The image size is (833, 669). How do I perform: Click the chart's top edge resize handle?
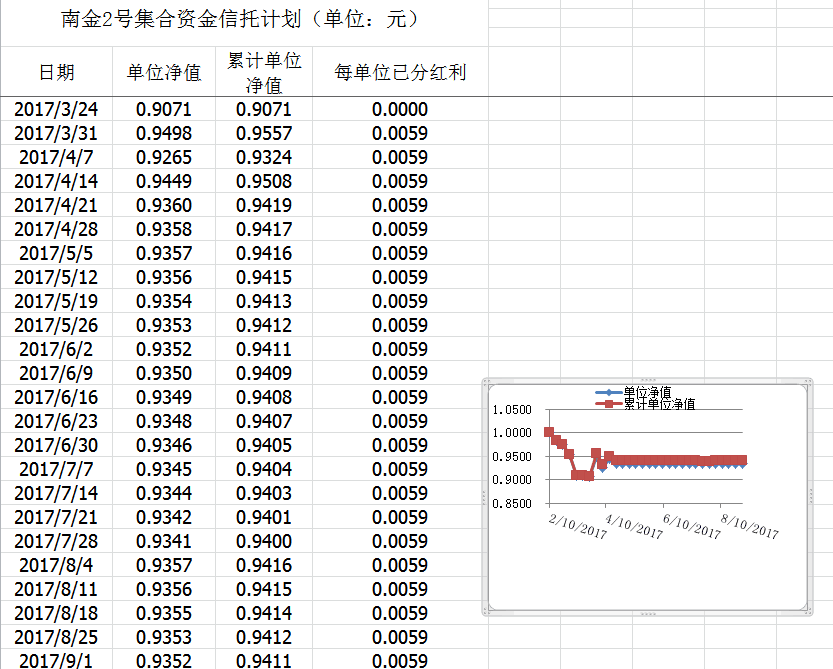[x=647, y=381]
